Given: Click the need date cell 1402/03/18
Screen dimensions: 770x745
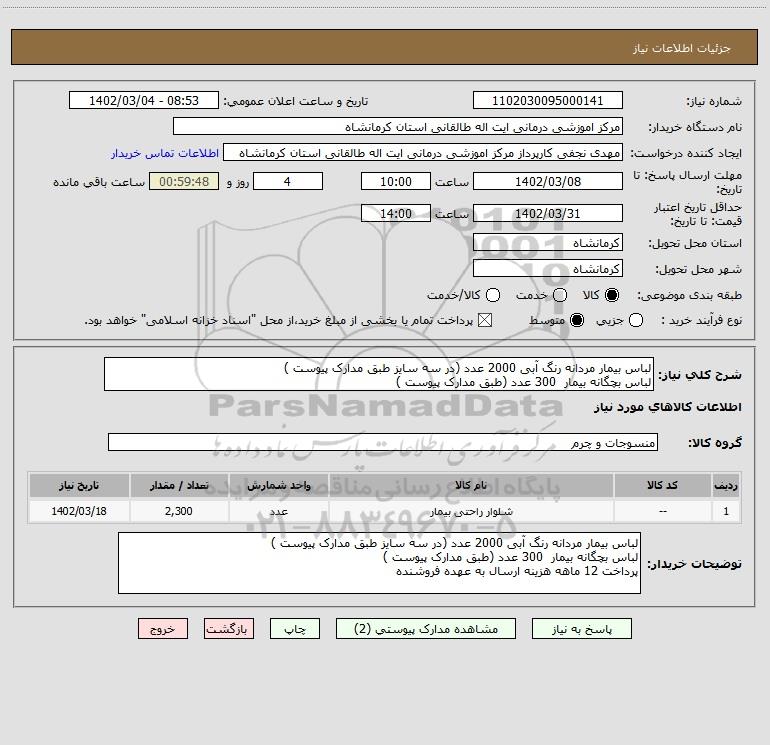Looking at the screenshot, I should (x=79, y=511).
